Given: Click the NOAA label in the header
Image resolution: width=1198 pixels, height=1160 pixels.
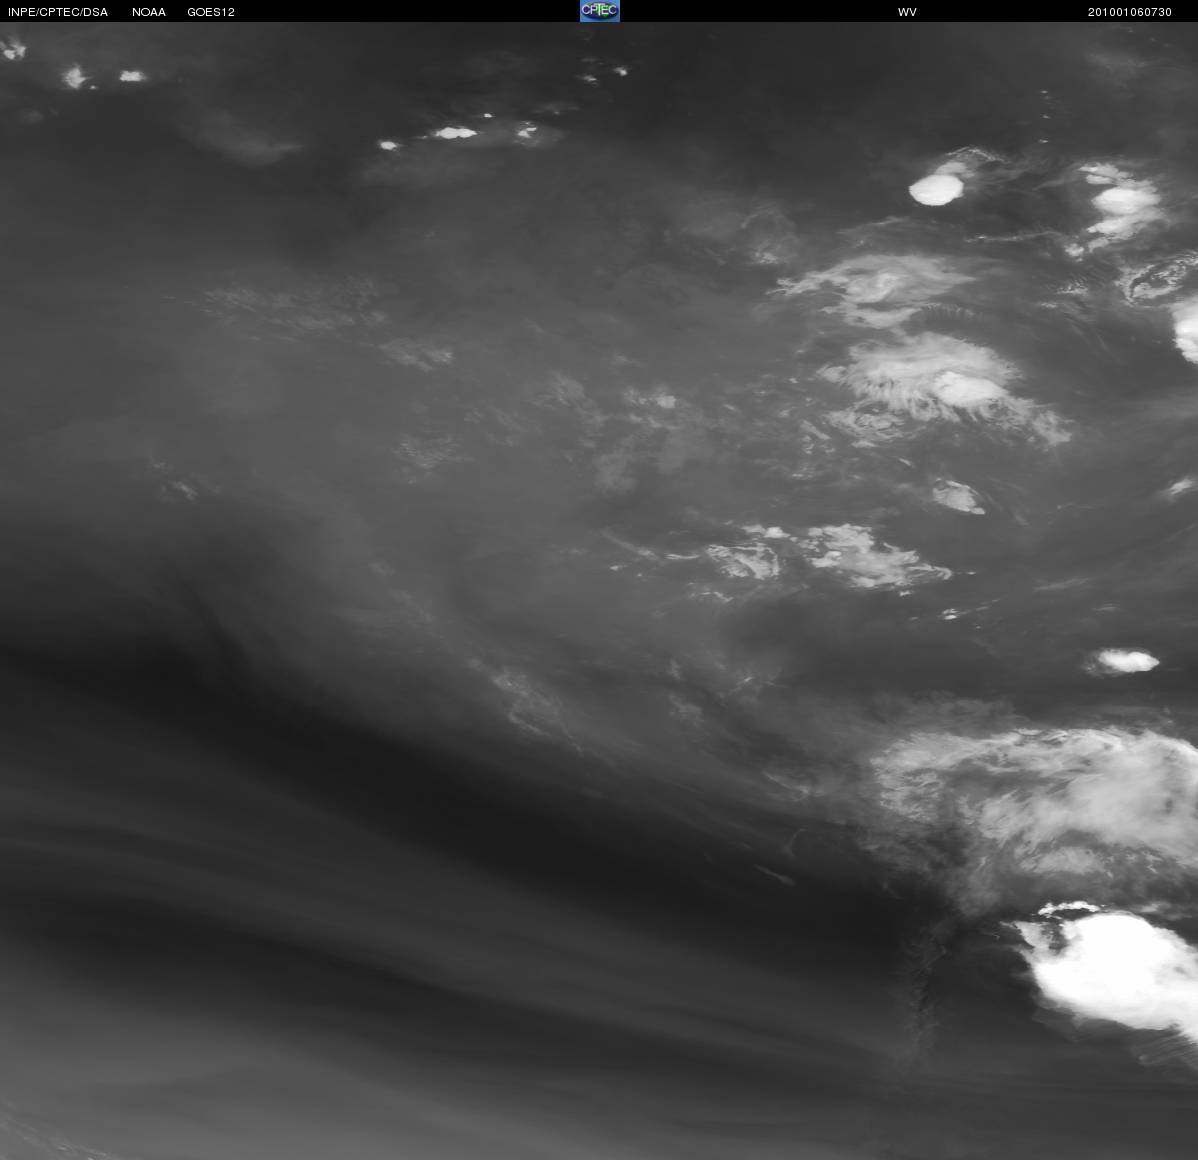Looking at the screenshot, I should pos(149,12).
